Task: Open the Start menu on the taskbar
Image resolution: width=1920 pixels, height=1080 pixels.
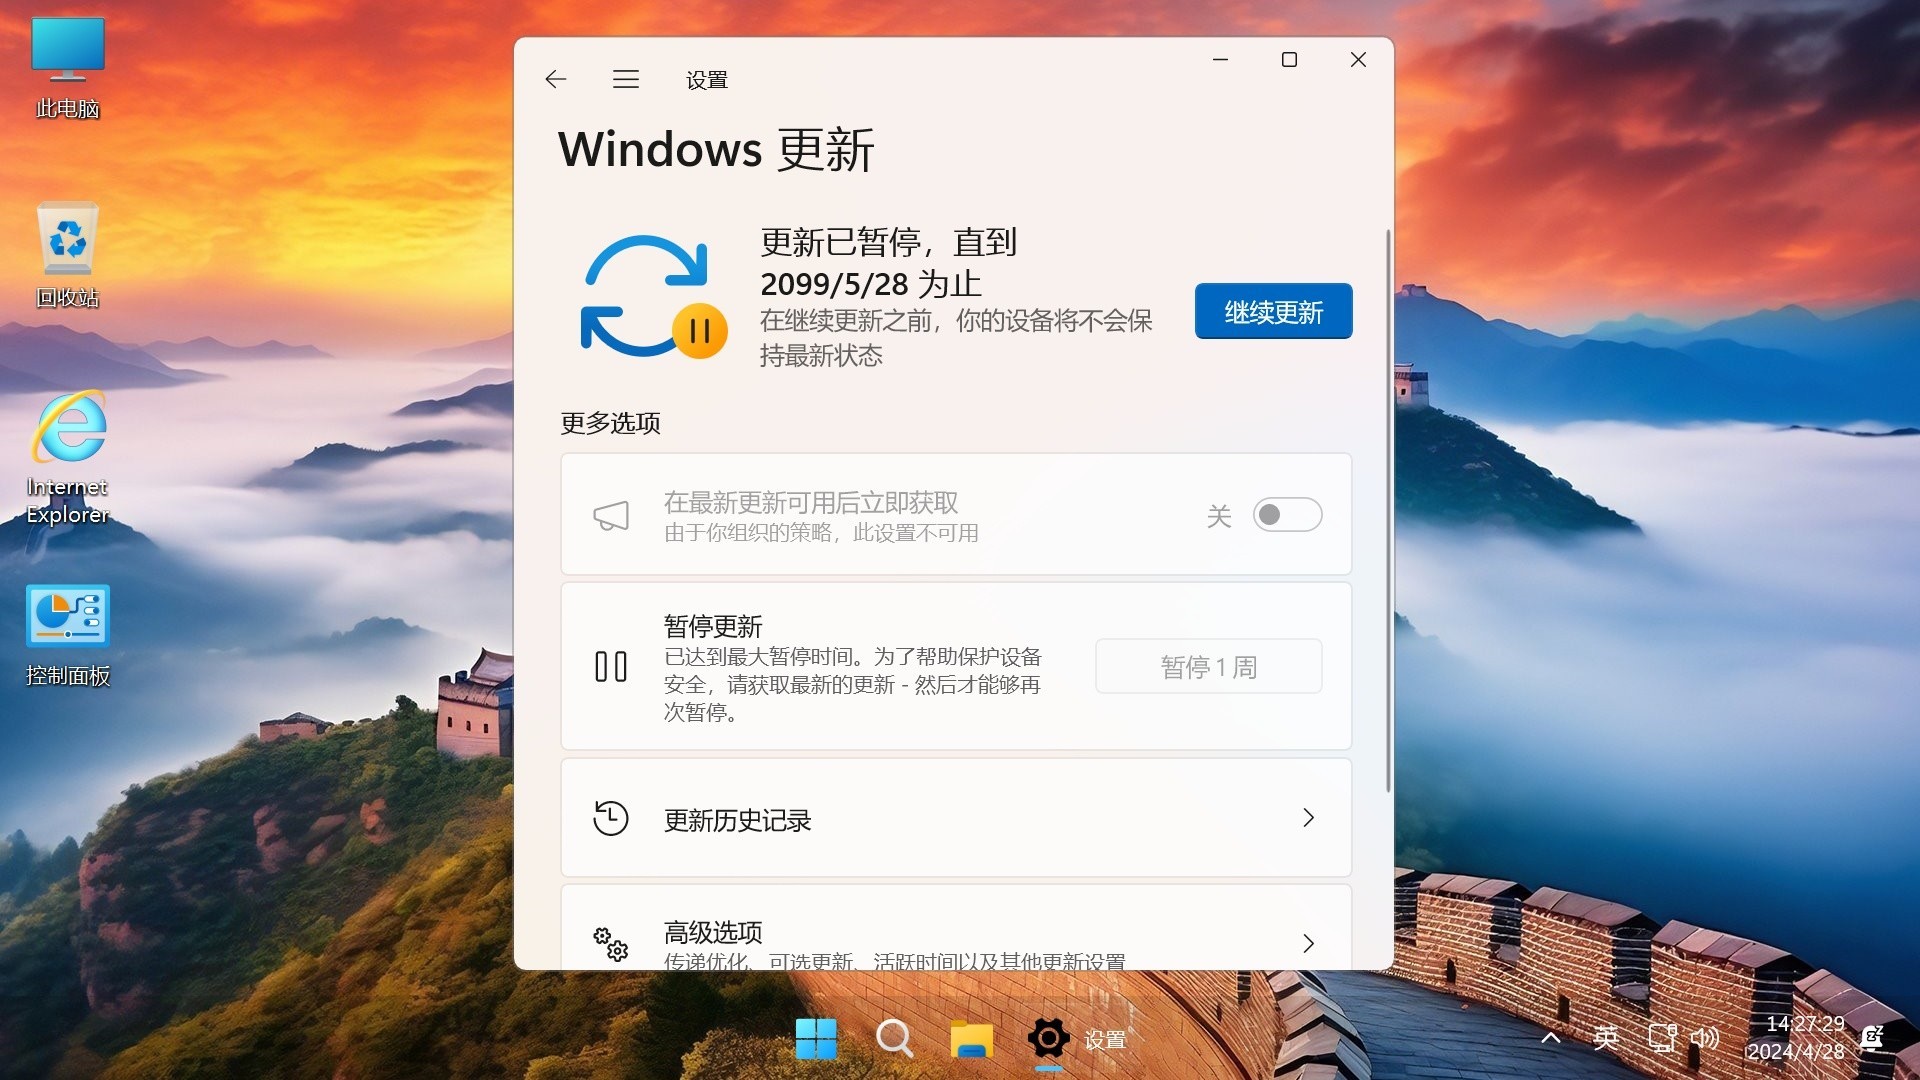Action: [816, 1039]
